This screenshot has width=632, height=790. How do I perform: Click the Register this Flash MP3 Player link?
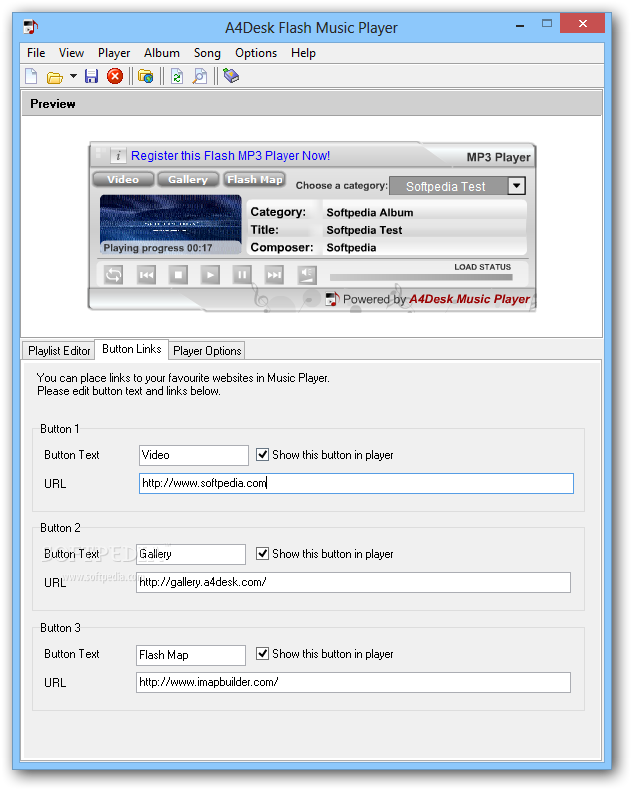click(x=230, y=156)
